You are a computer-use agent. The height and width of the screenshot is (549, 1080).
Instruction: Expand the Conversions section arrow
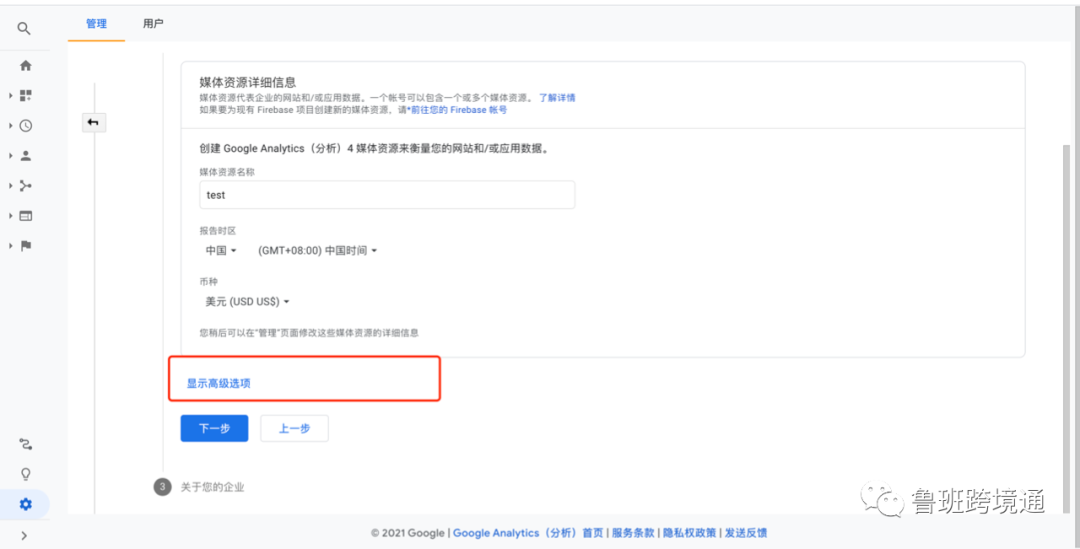(x=11, y=246)
